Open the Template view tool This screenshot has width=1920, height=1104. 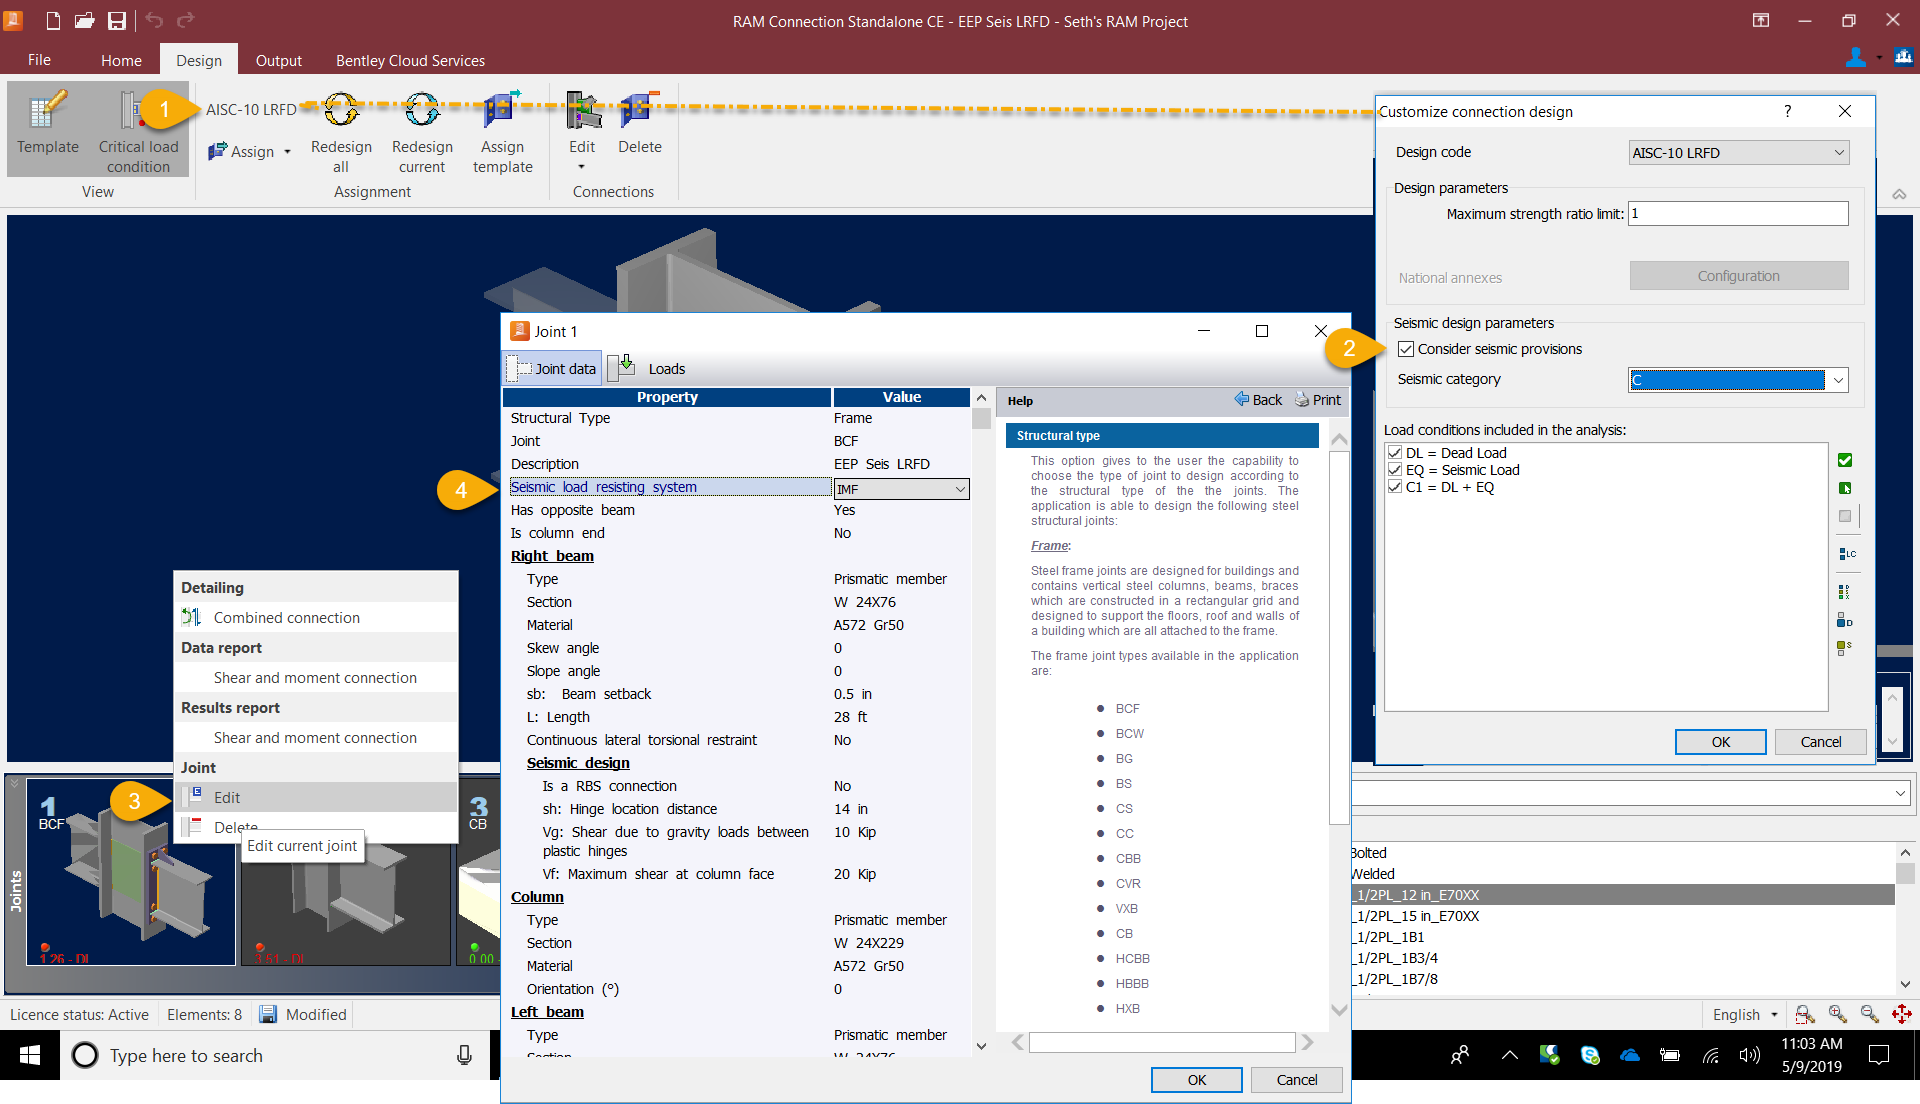(x=47, y=129)
